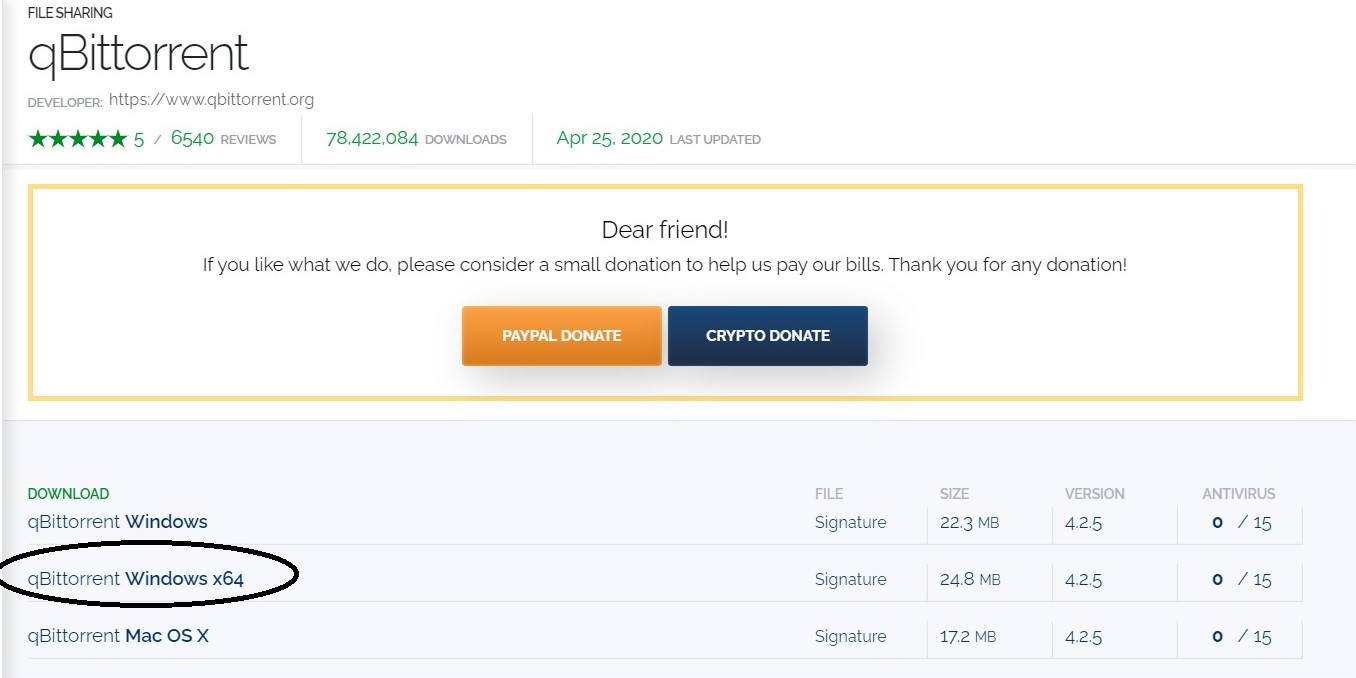Click the 24.8 MB size value

click(x=970, y=579)
